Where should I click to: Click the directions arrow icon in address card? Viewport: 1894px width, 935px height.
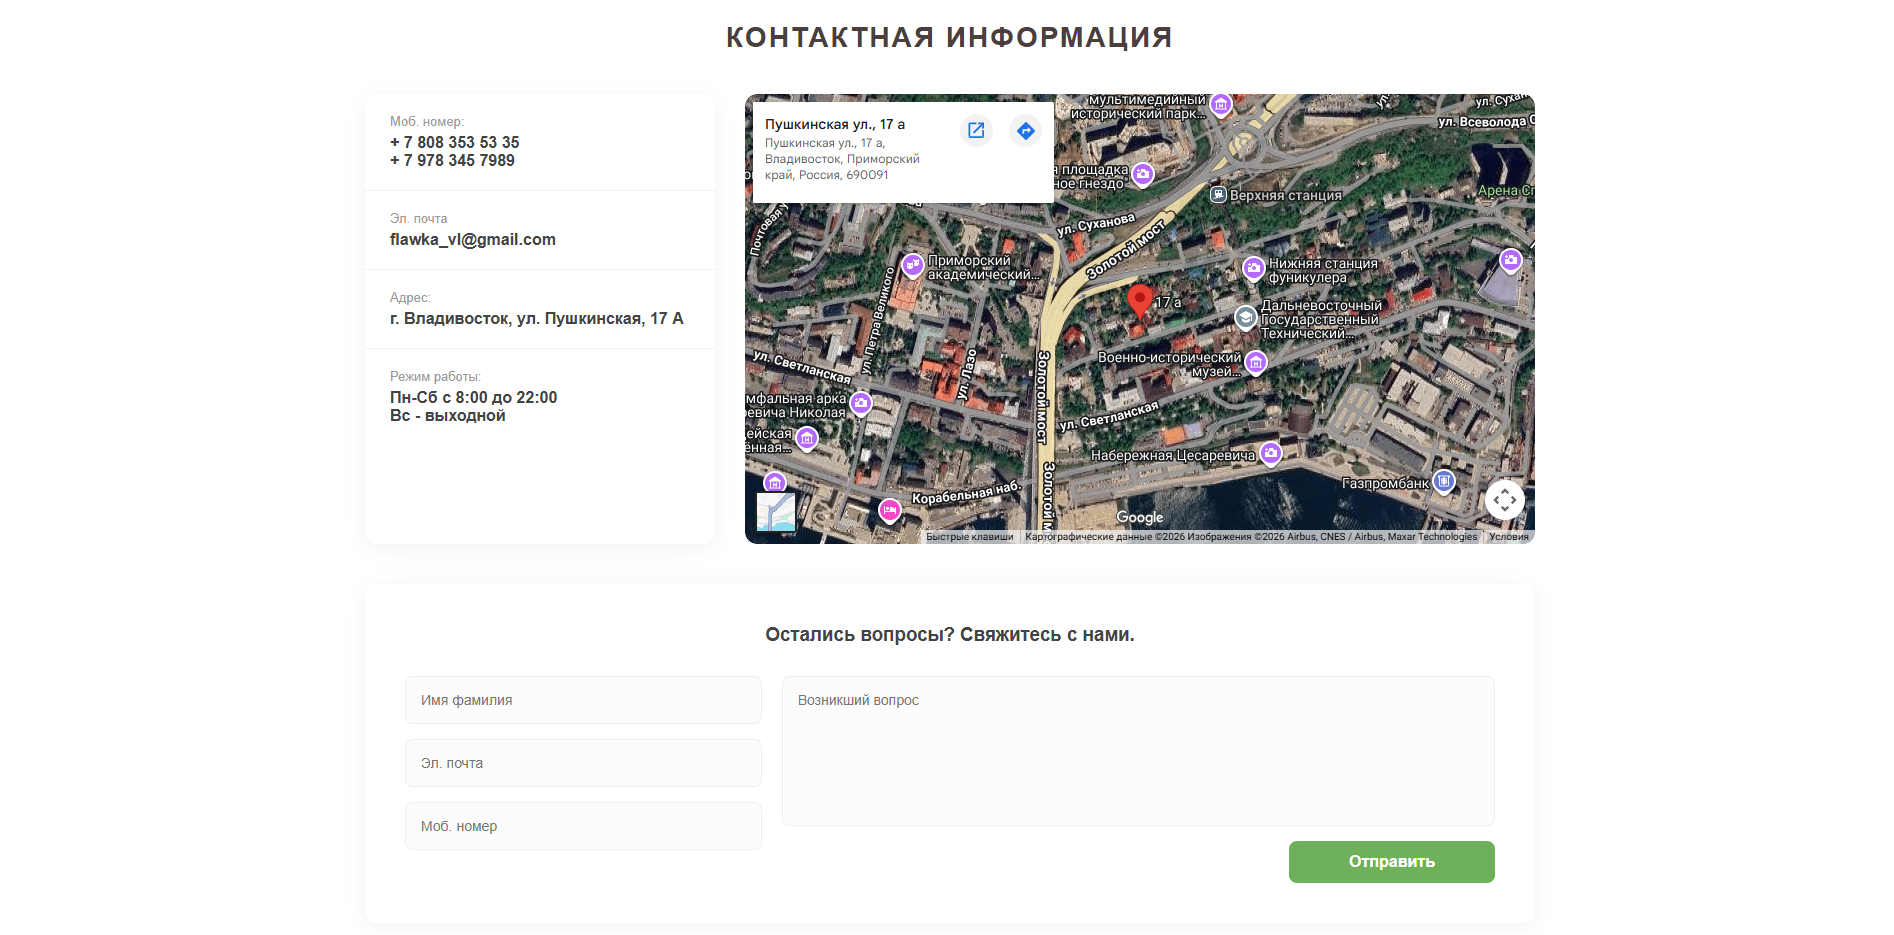point(1025,130)
